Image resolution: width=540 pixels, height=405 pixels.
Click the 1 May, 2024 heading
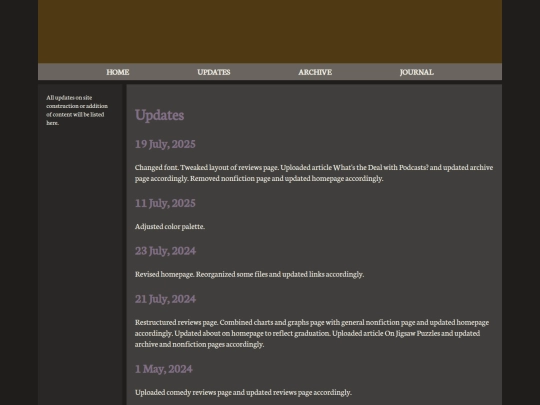point(164,369)
